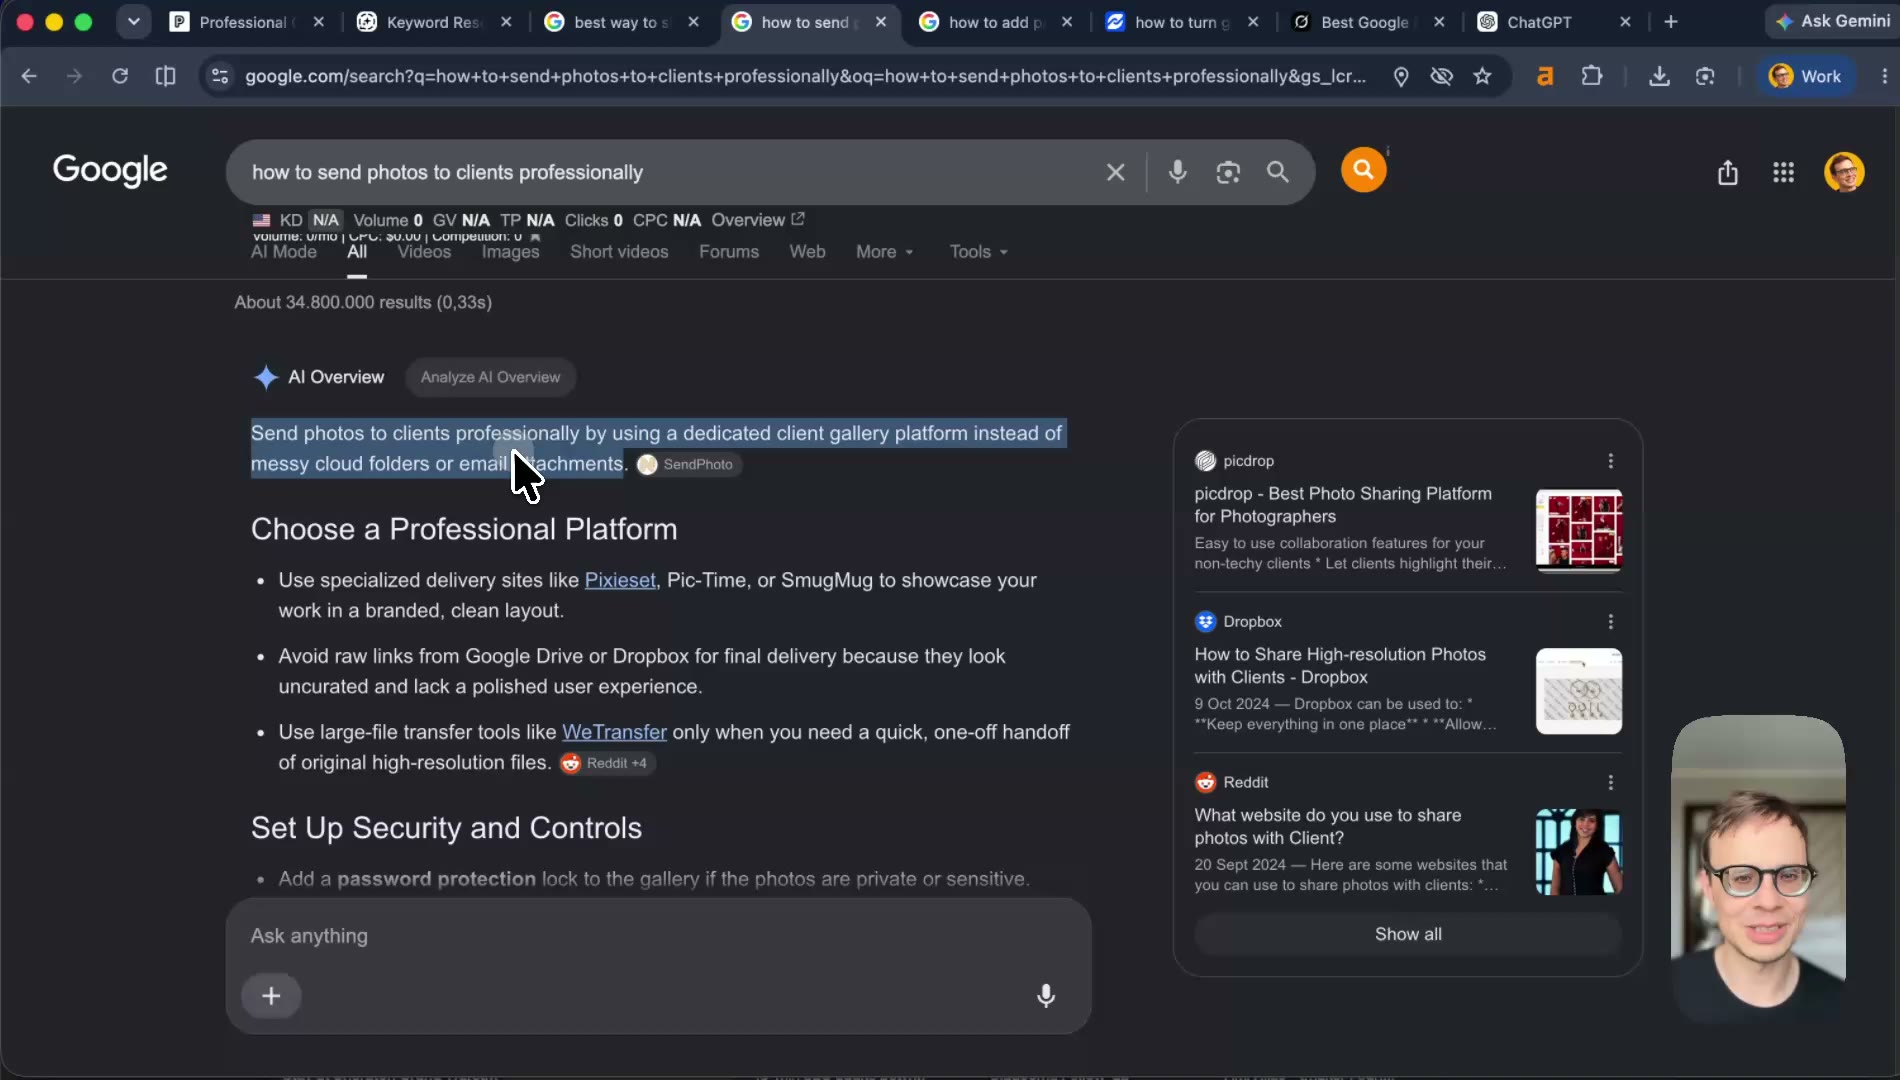
Task: Open the Extensions puzzle icon
Action: pos(1591,76)
